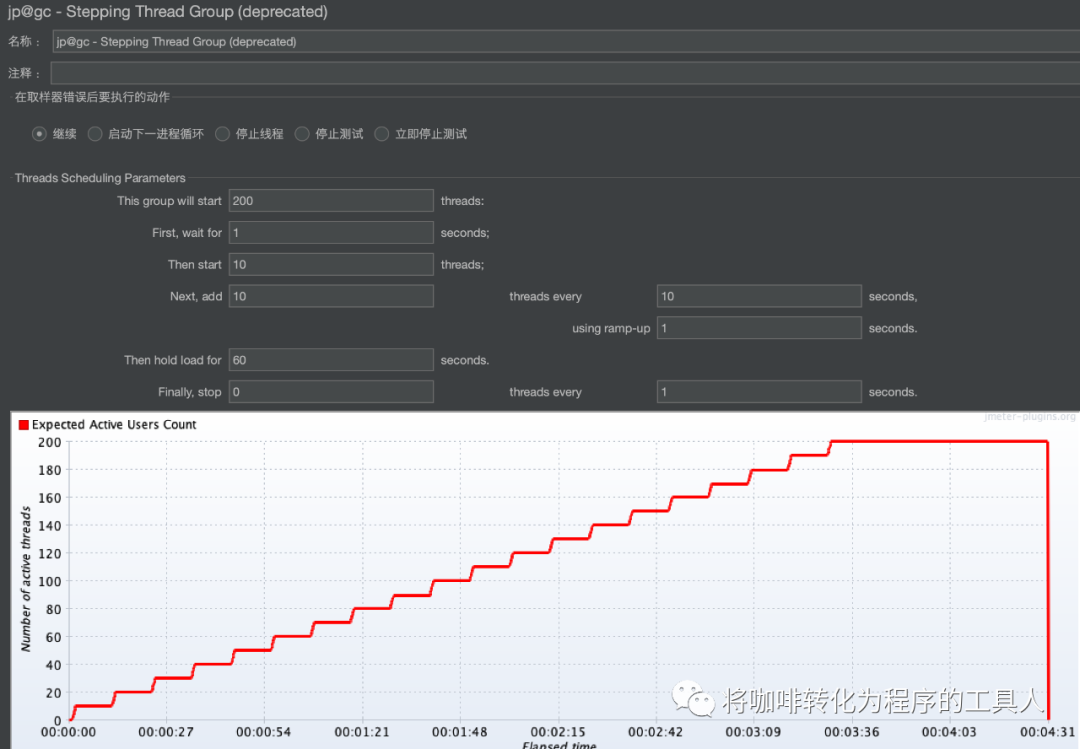1080x749 pixels.
Task: Click the 00:01:21 time axis label
Action: coord(362,732)
